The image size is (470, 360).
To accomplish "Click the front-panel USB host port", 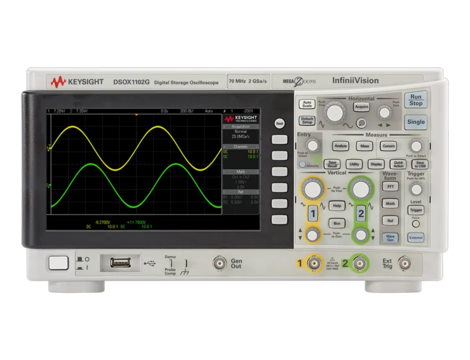I will (x=120, y=263).
